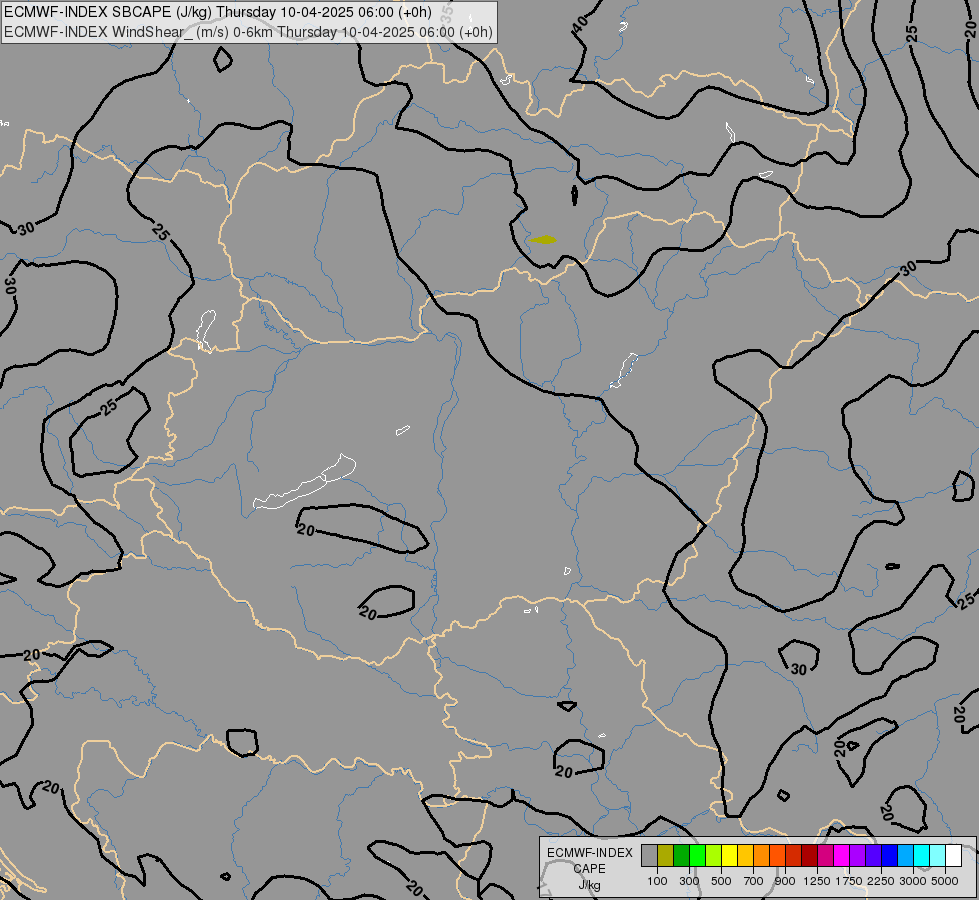Viewport: 979px width, 900px height.
Task: Click the J/kg unit label in legend
Action: (589, 885)
